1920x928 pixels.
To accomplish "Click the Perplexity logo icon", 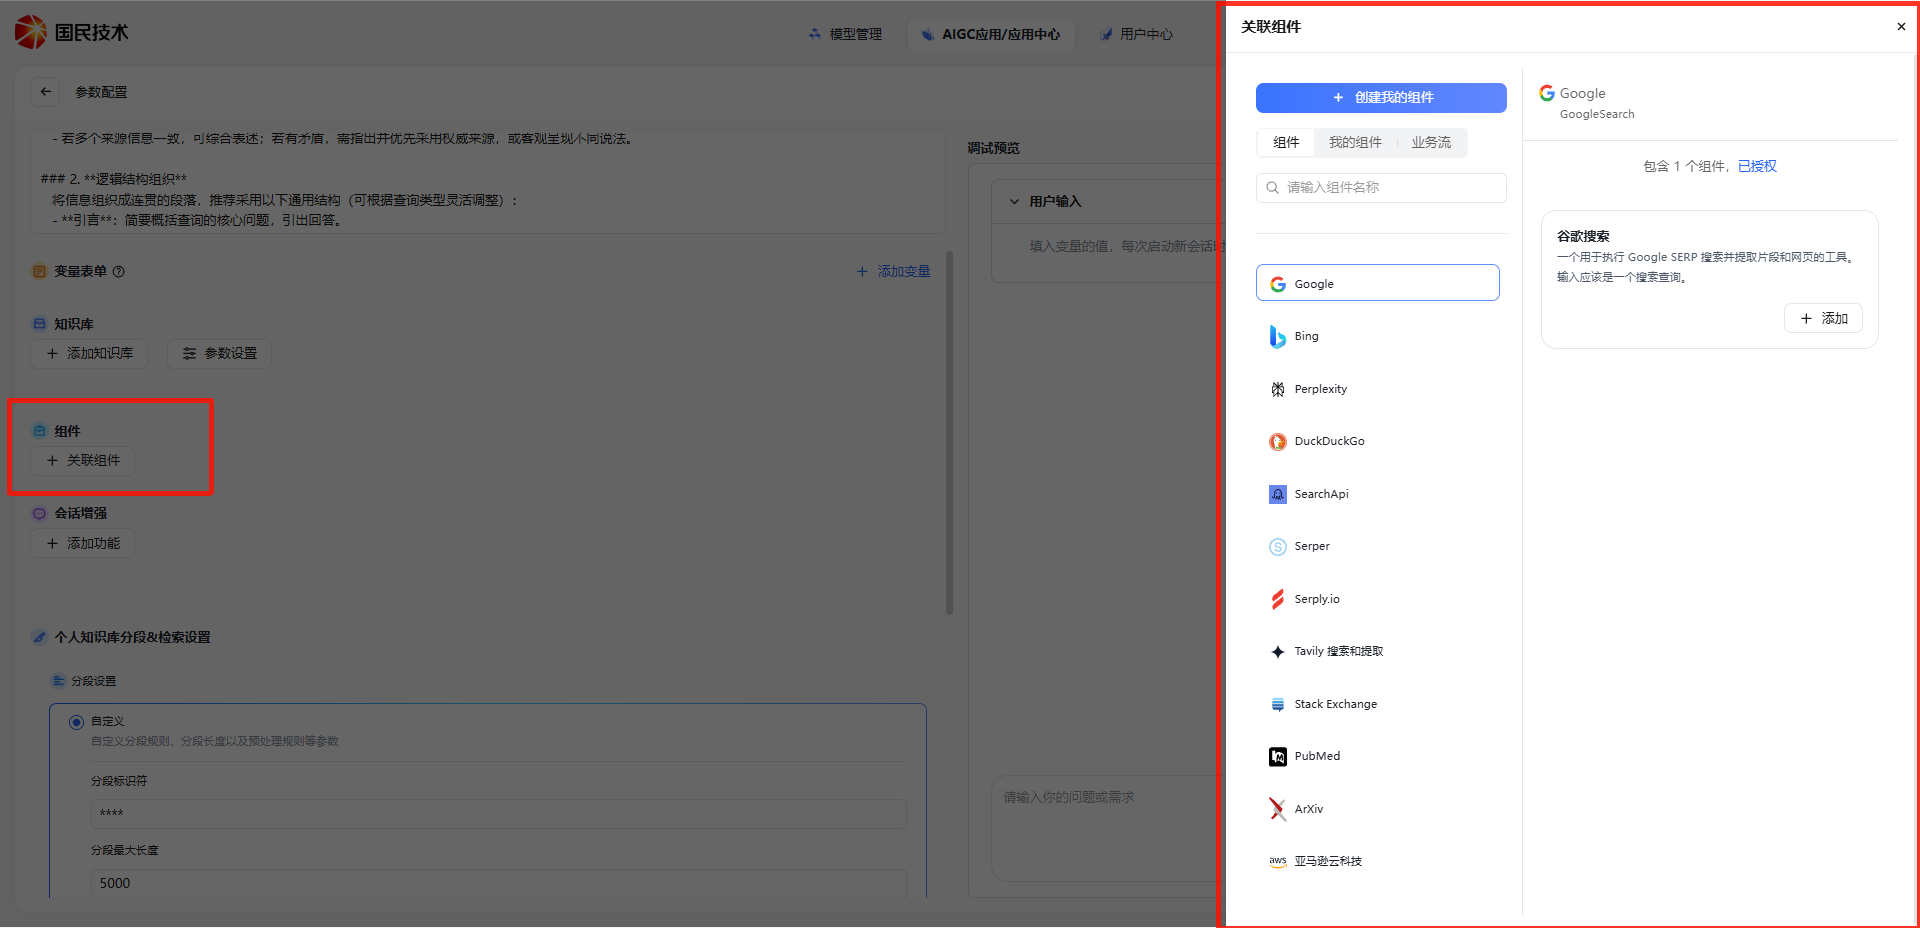I will point(1278,389).
